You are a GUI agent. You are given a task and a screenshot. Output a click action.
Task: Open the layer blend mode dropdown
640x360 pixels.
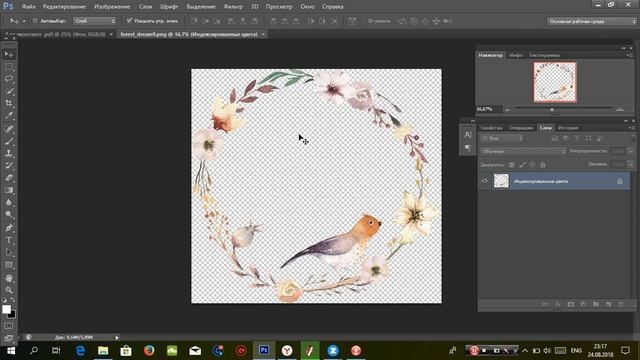524,151
